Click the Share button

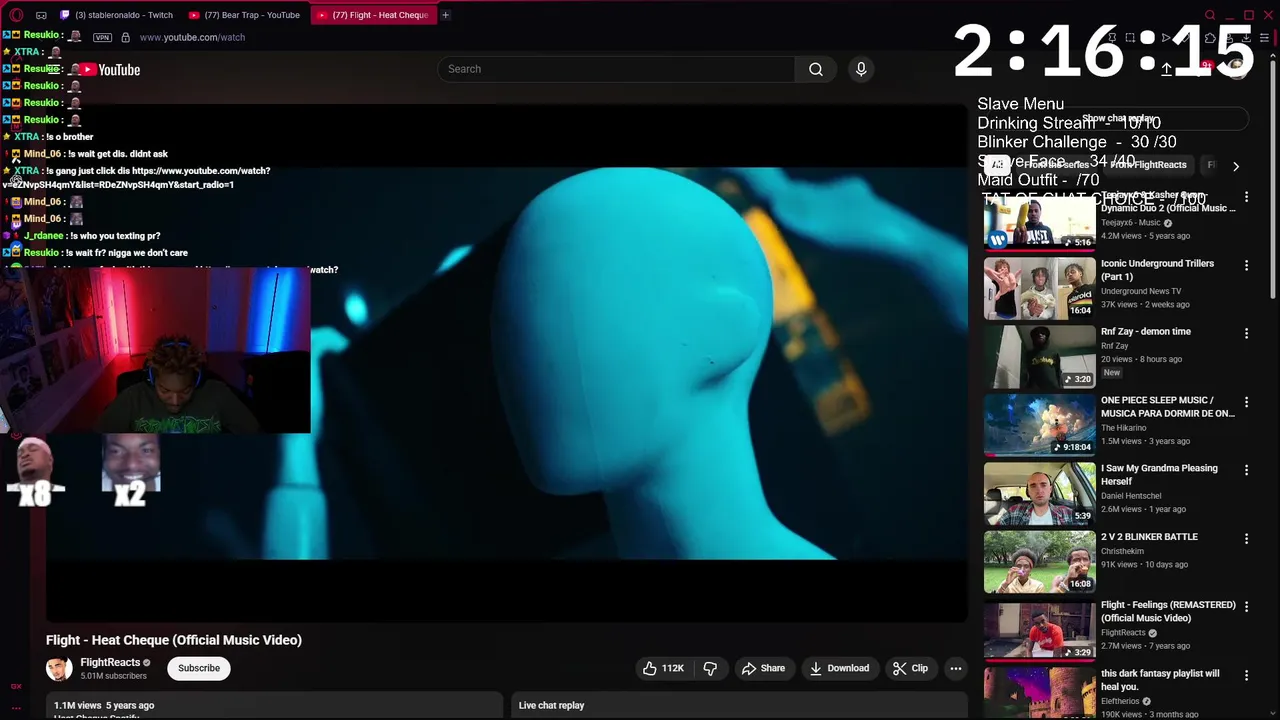[x=762, y=668]
